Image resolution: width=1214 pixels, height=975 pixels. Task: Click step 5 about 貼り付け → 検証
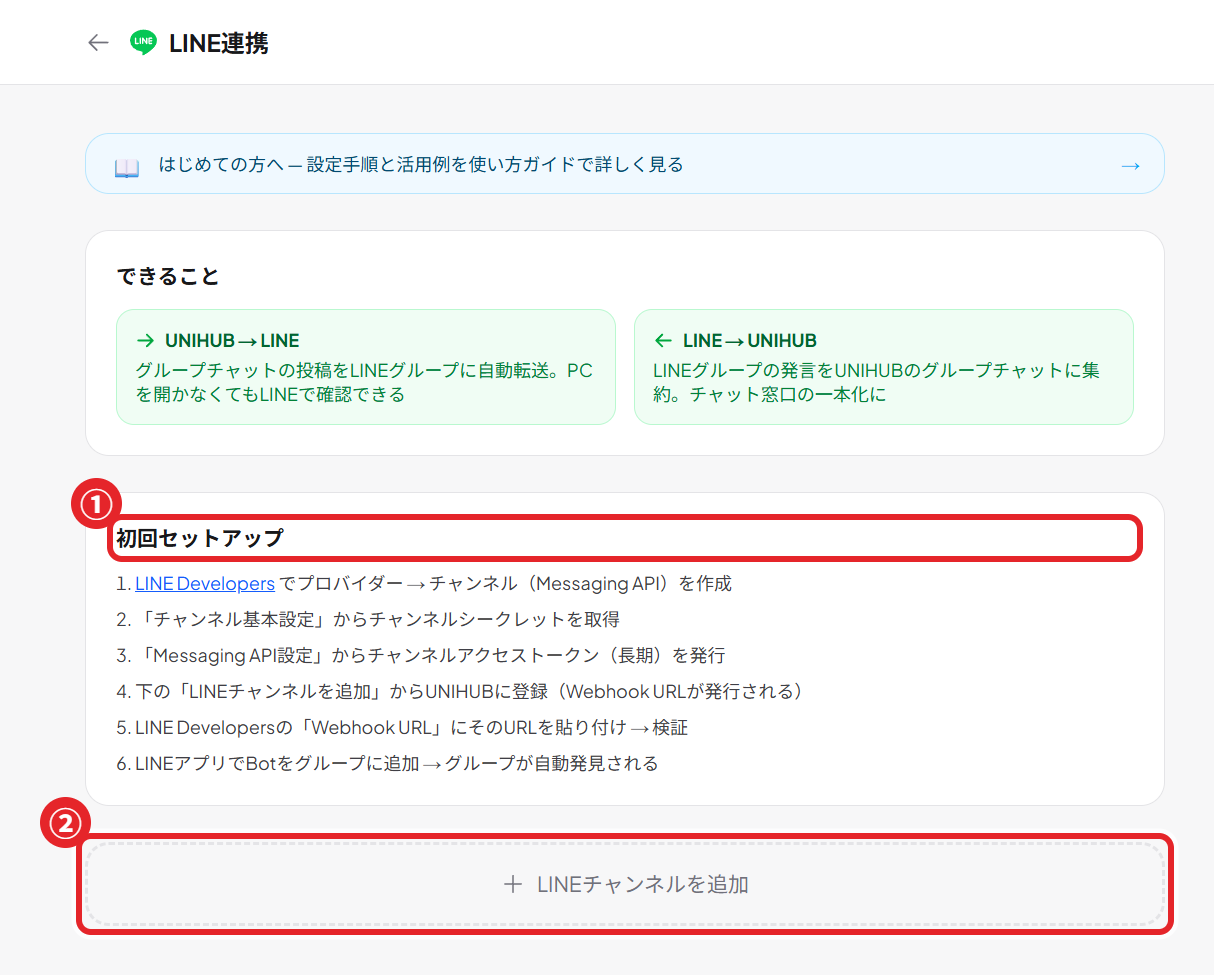point(402,727)
